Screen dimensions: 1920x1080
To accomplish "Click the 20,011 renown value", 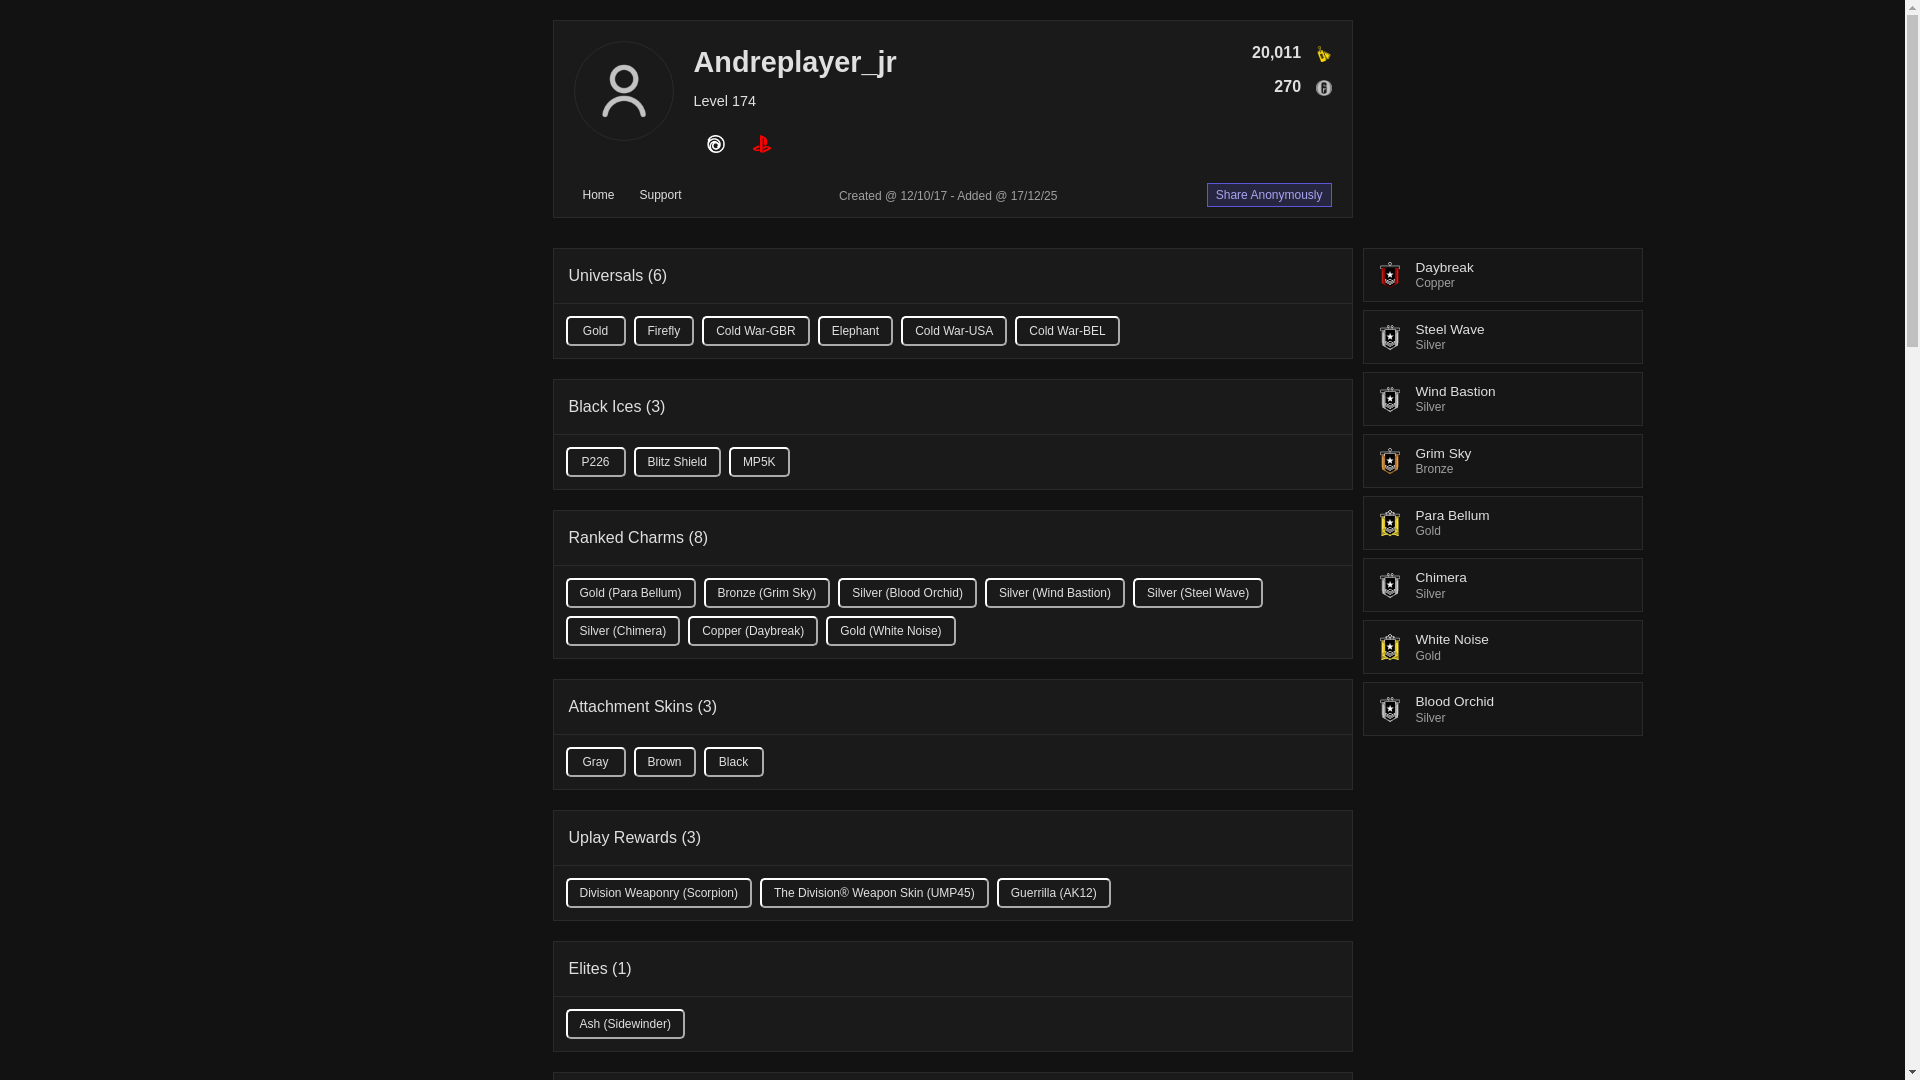I will 1276,53.
